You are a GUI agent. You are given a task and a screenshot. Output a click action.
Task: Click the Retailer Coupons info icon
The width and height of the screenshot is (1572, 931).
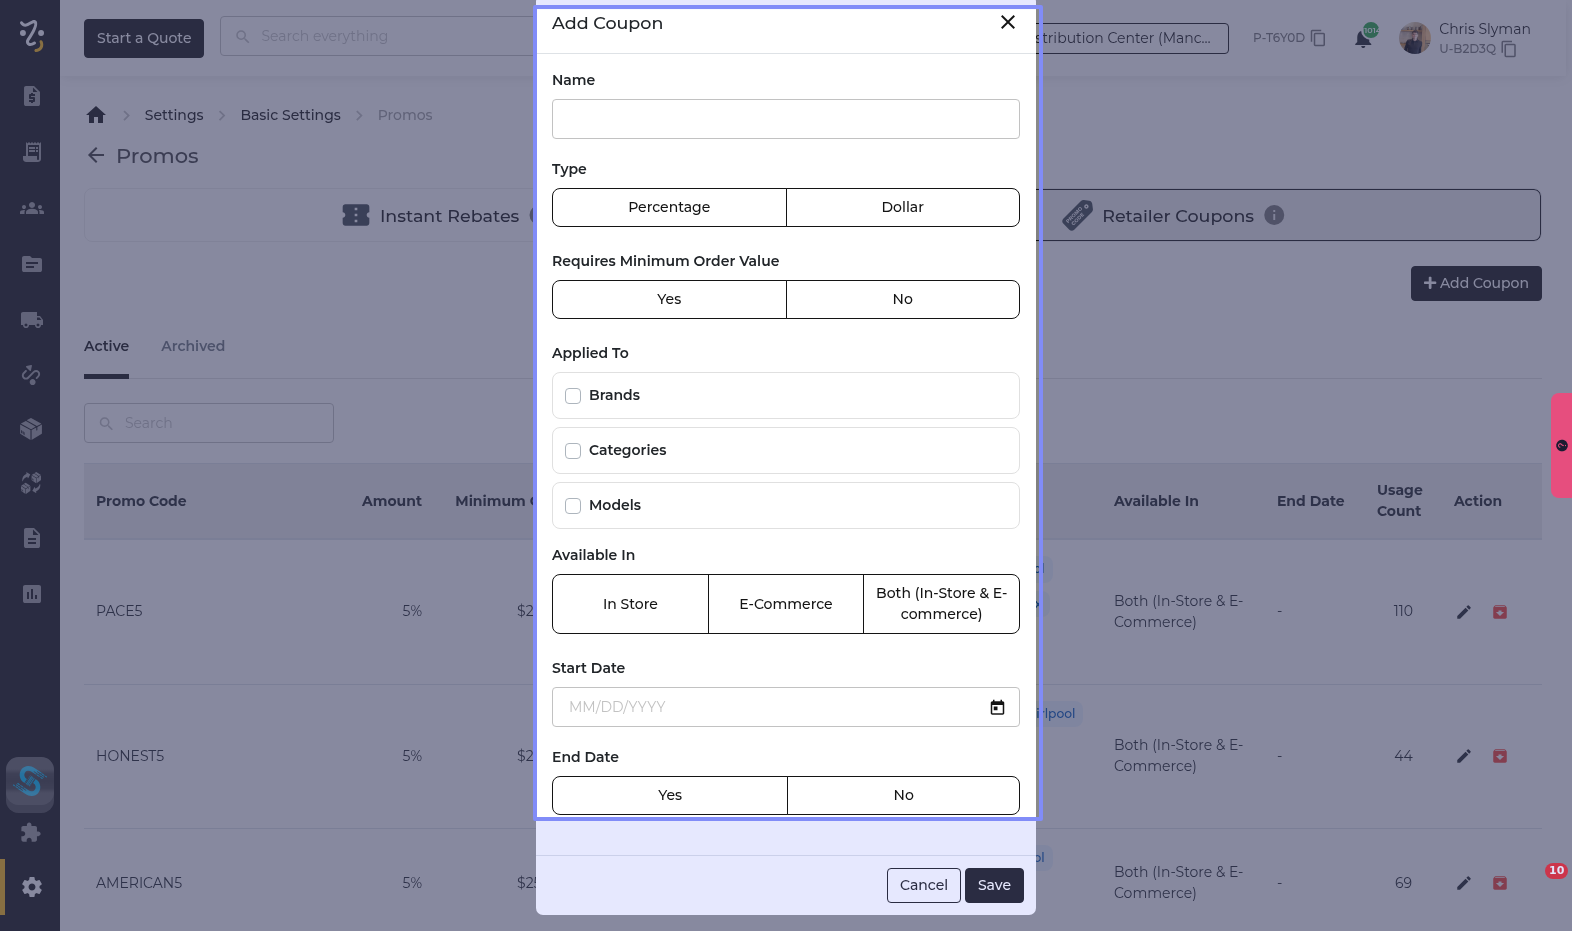[x=1274, y=215]
